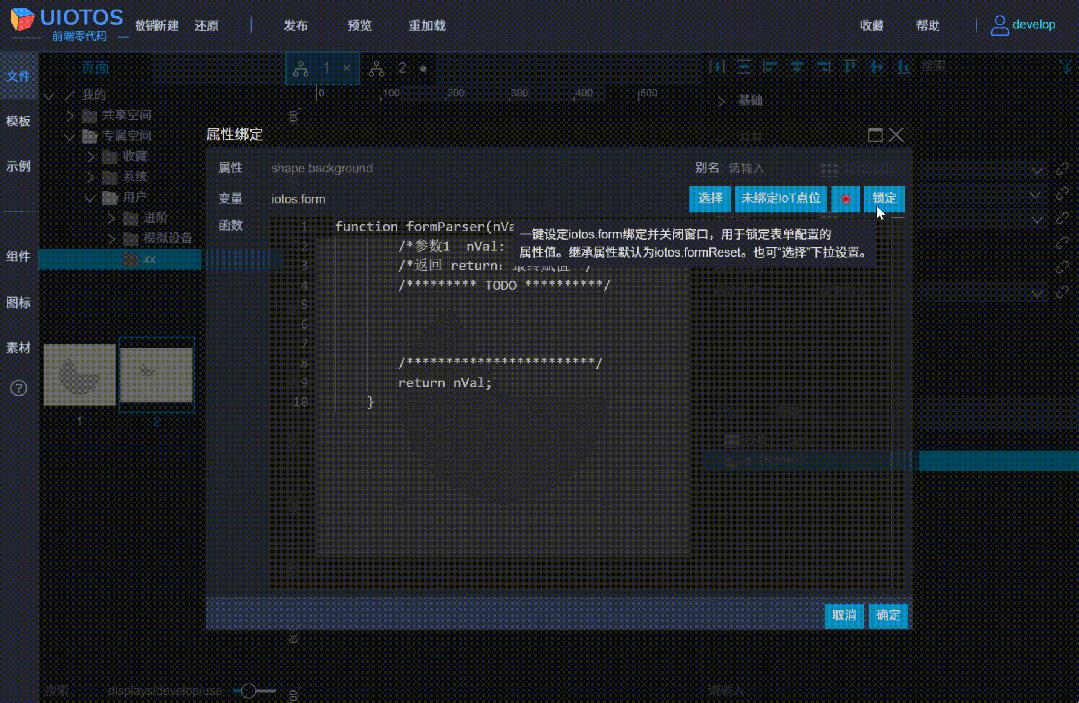Viewport: 1079px width, 703px height.
Task: Click the 未绑定IoT点位 status badge
Action: [781, 198]
